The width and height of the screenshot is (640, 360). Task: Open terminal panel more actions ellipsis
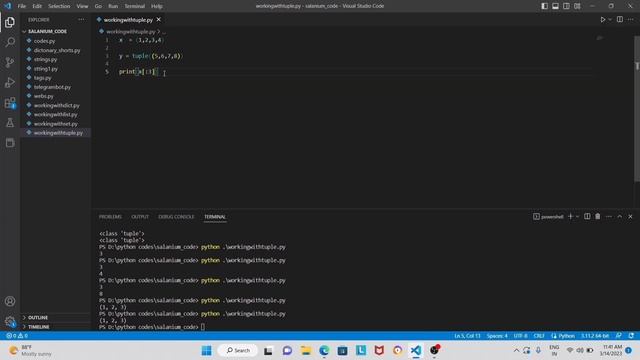click(x=609, y=216)
